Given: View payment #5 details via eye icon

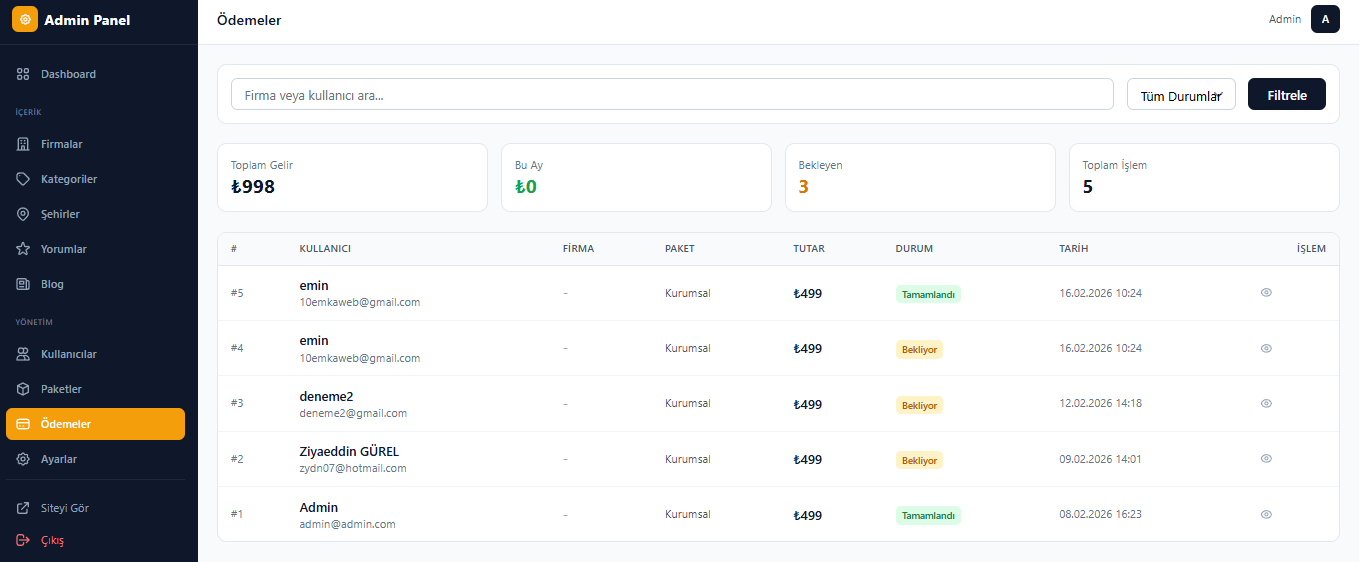Looking at the screenshot, I should 1266,293.
